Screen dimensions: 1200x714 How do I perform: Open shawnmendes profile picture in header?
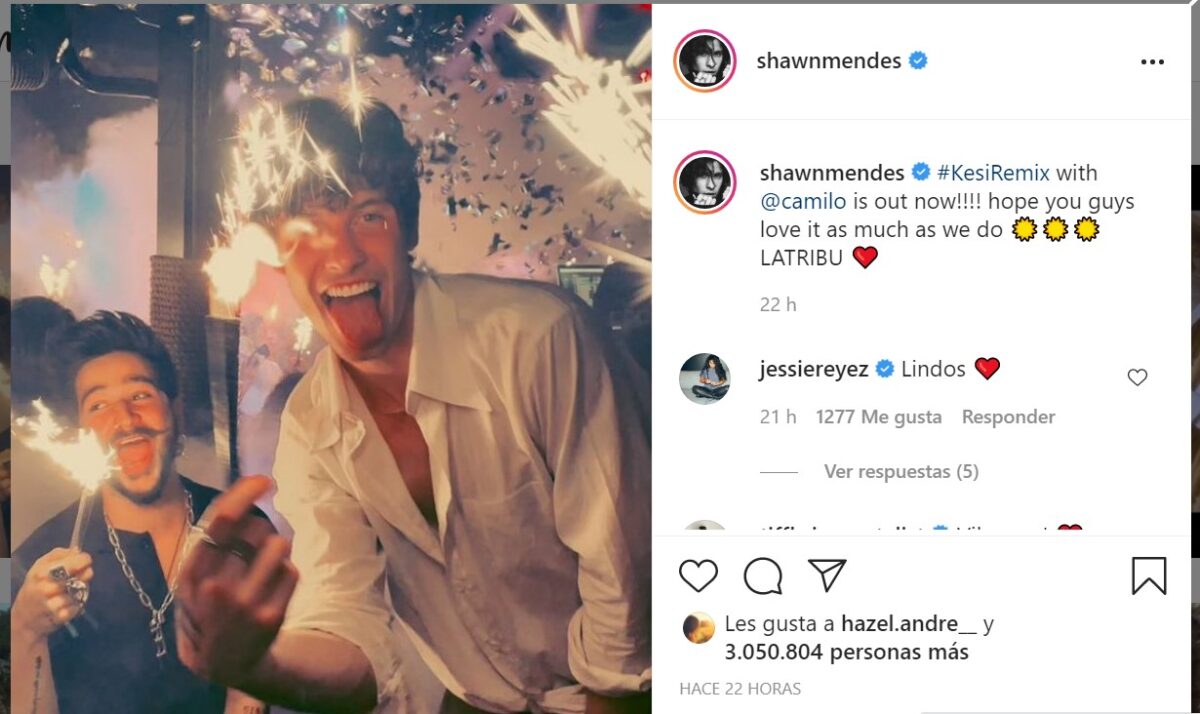[705, 61]
